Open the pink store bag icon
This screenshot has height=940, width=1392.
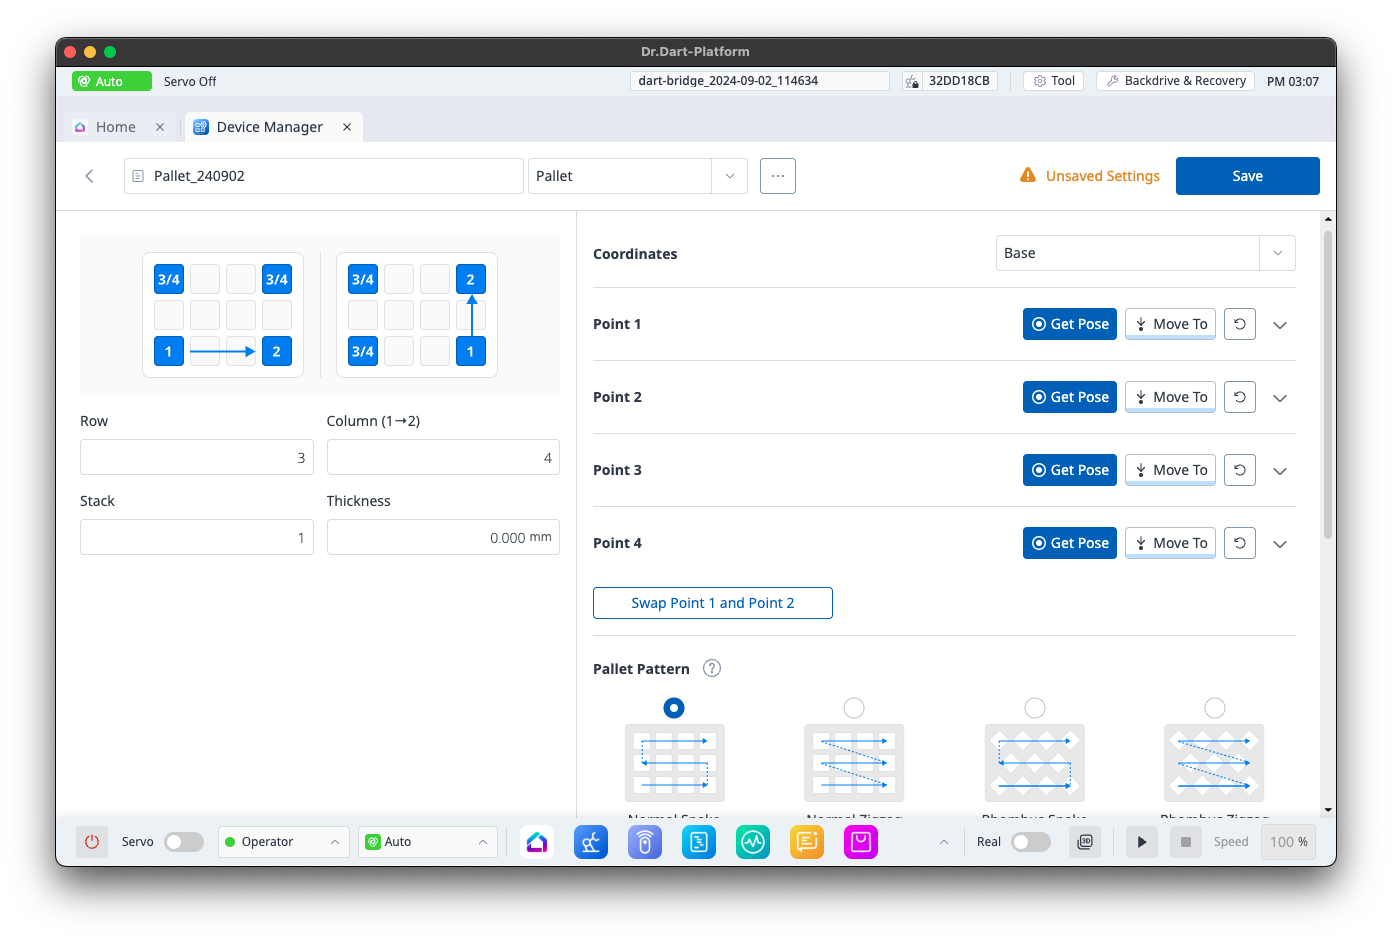tap(860, 842)
